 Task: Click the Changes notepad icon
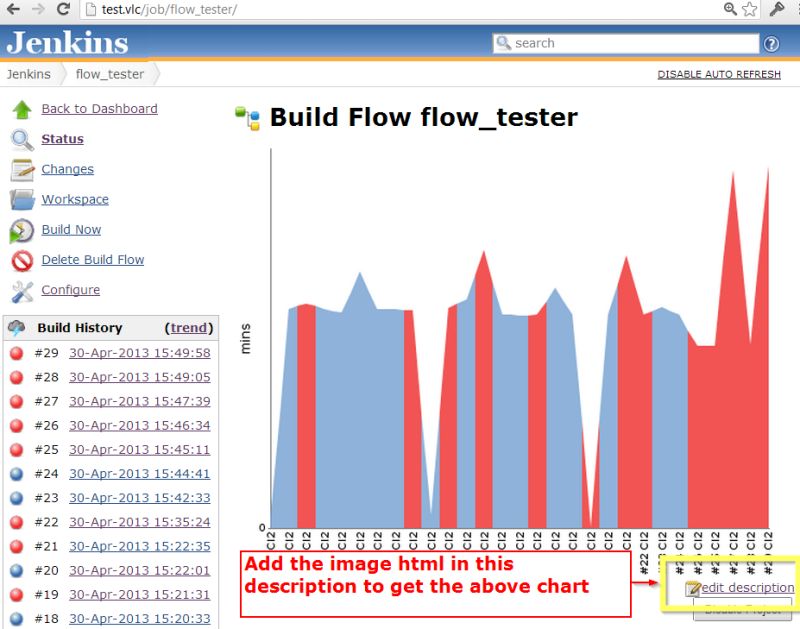click(x=18, y=169)
